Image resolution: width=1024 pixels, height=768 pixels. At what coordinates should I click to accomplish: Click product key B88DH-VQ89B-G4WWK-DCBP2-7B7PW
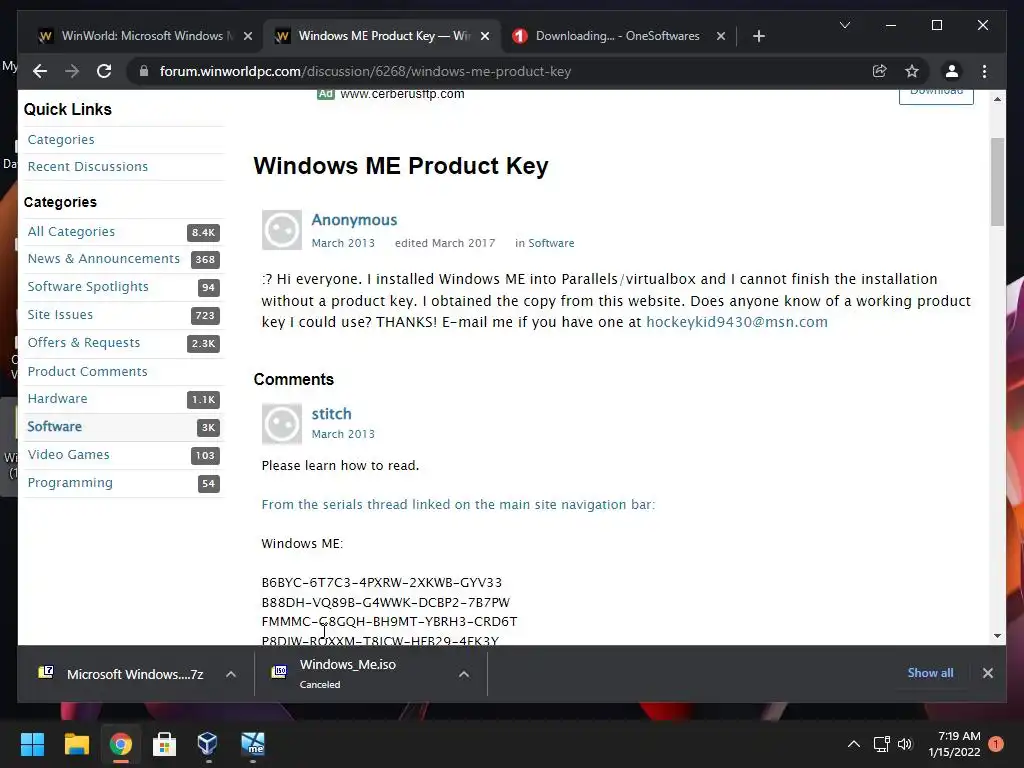[385, 602]
